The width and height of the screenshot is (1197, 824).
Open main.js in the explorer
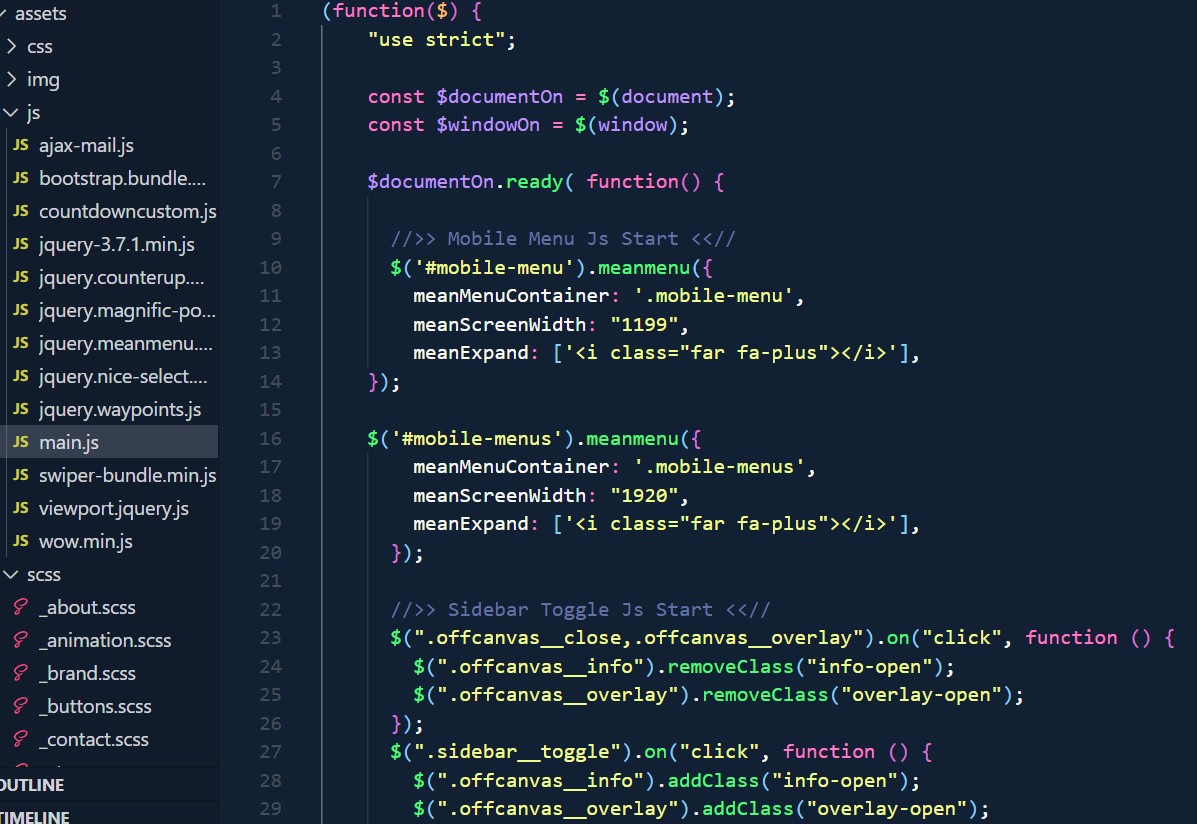pyautogui.click(x=69, y=443)
